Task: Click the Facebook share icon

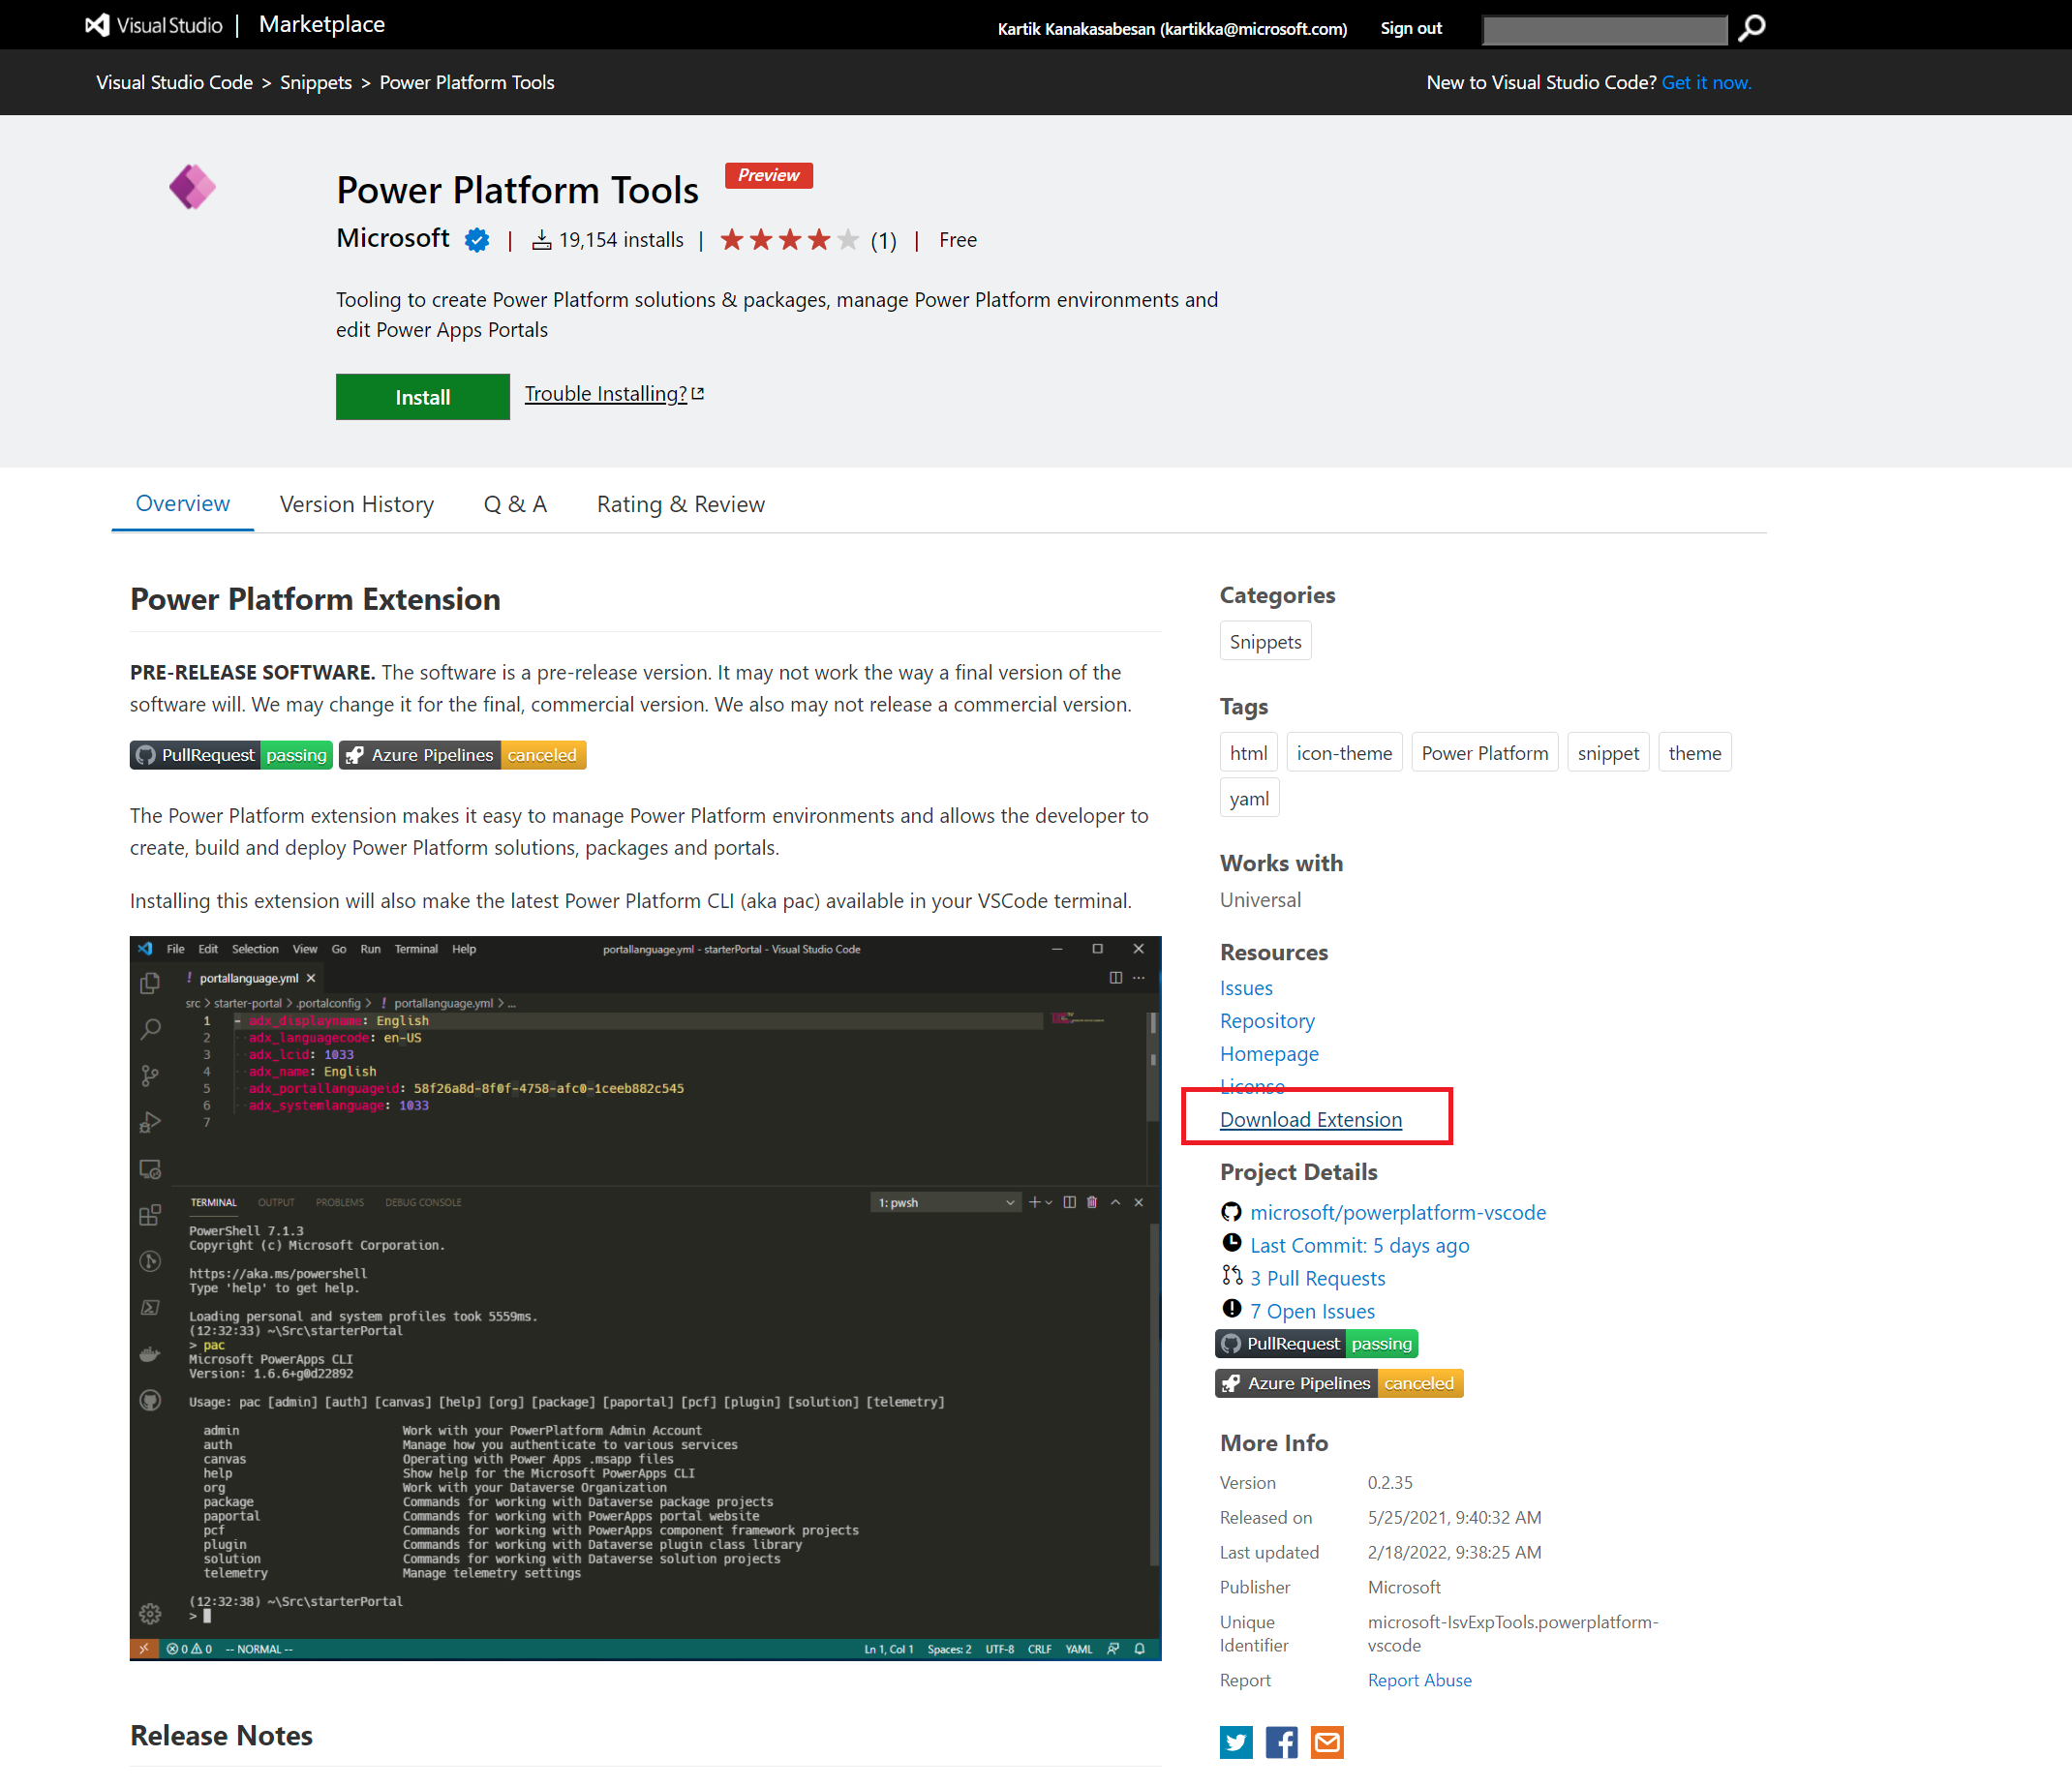Action: pos(1281,1742)
